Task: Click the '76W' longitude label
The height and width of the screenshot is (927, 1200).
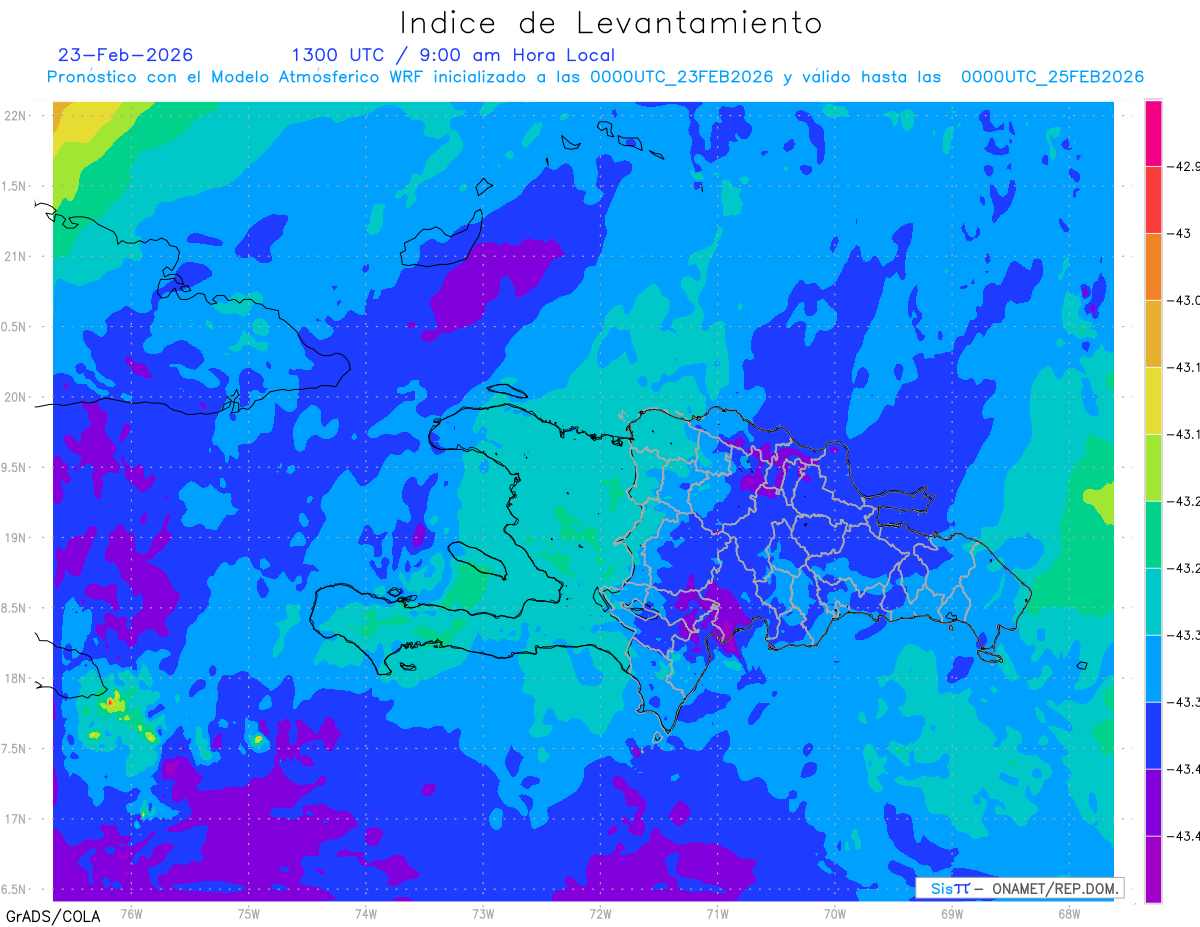Action: click(131, 914)
